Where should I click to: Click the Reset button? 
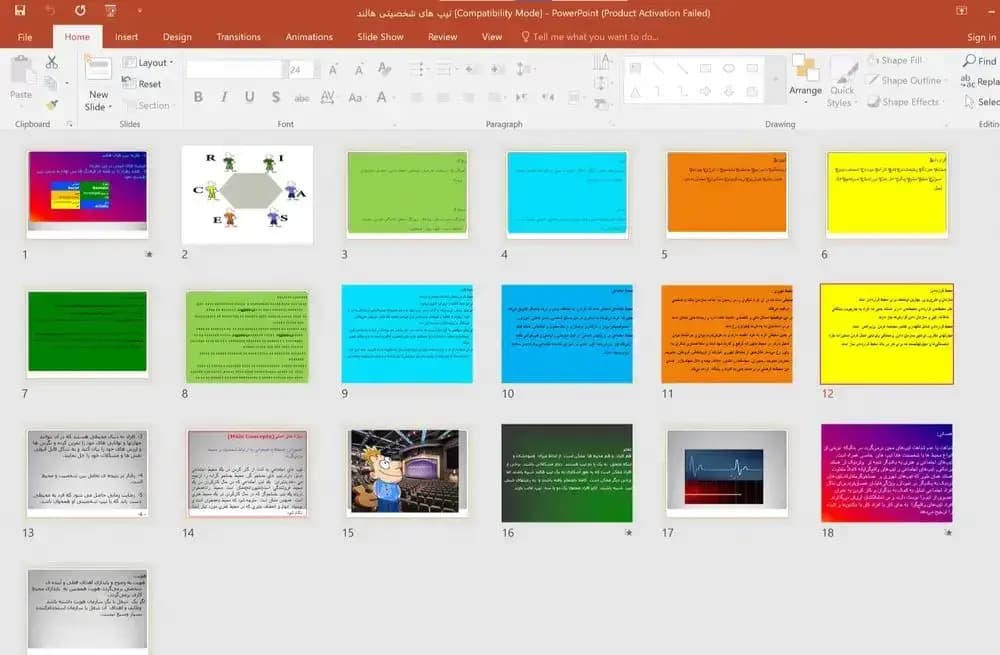[x=142, y=84]
